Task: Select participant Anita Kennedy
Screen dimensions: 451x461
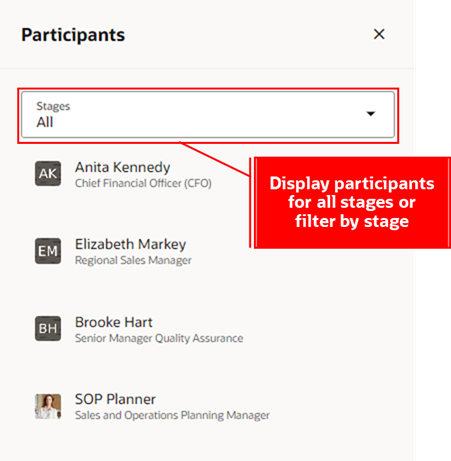Action: coord(122,167)
